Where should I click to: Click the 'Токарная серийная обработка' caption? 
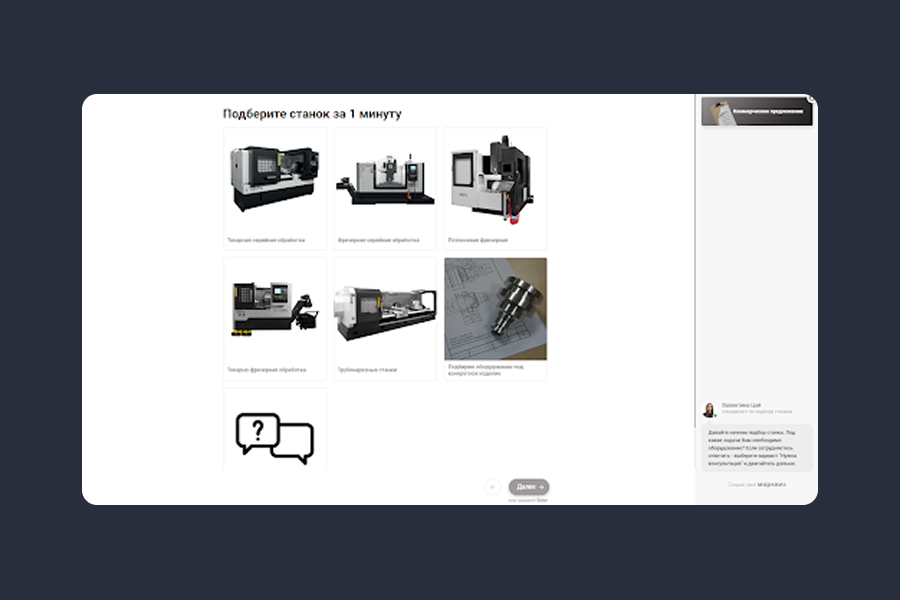pos(266,240)
